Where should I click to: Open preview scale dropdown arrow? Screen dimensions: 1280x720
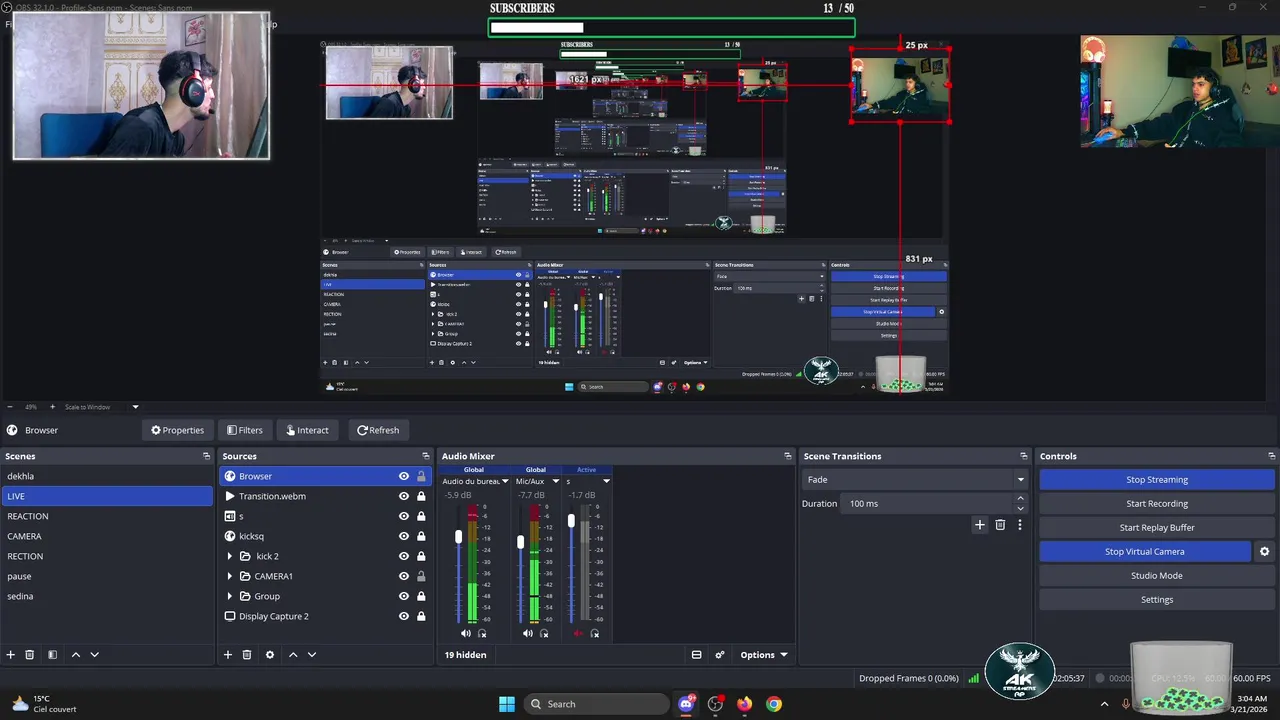tap(135, 407)
